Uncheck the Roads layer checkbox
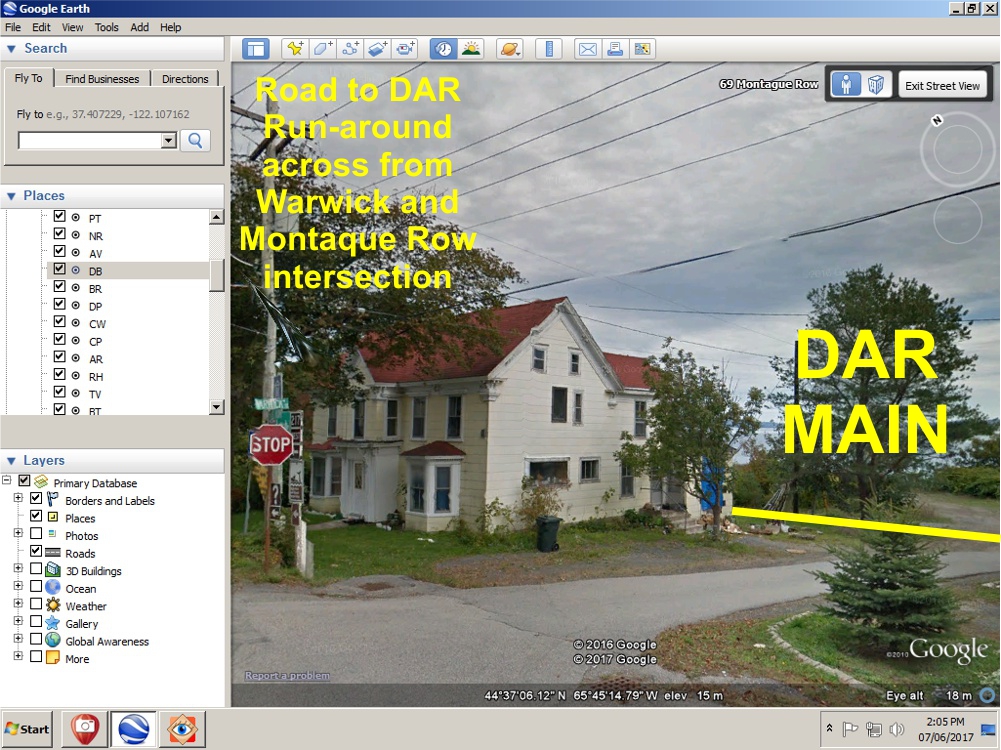This screenshot has height=750, width=1001. (x=37, y=553)
